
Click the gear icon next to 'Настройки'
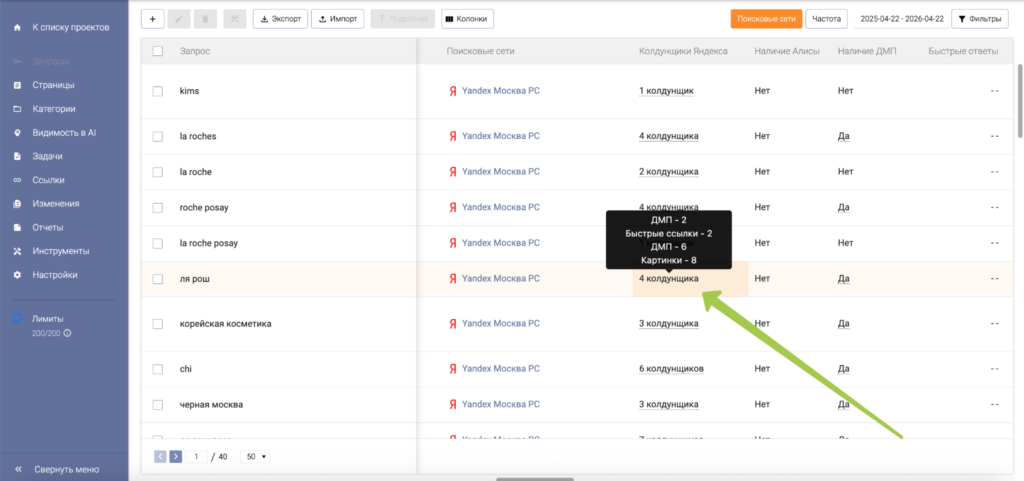(x=17, y=275)
